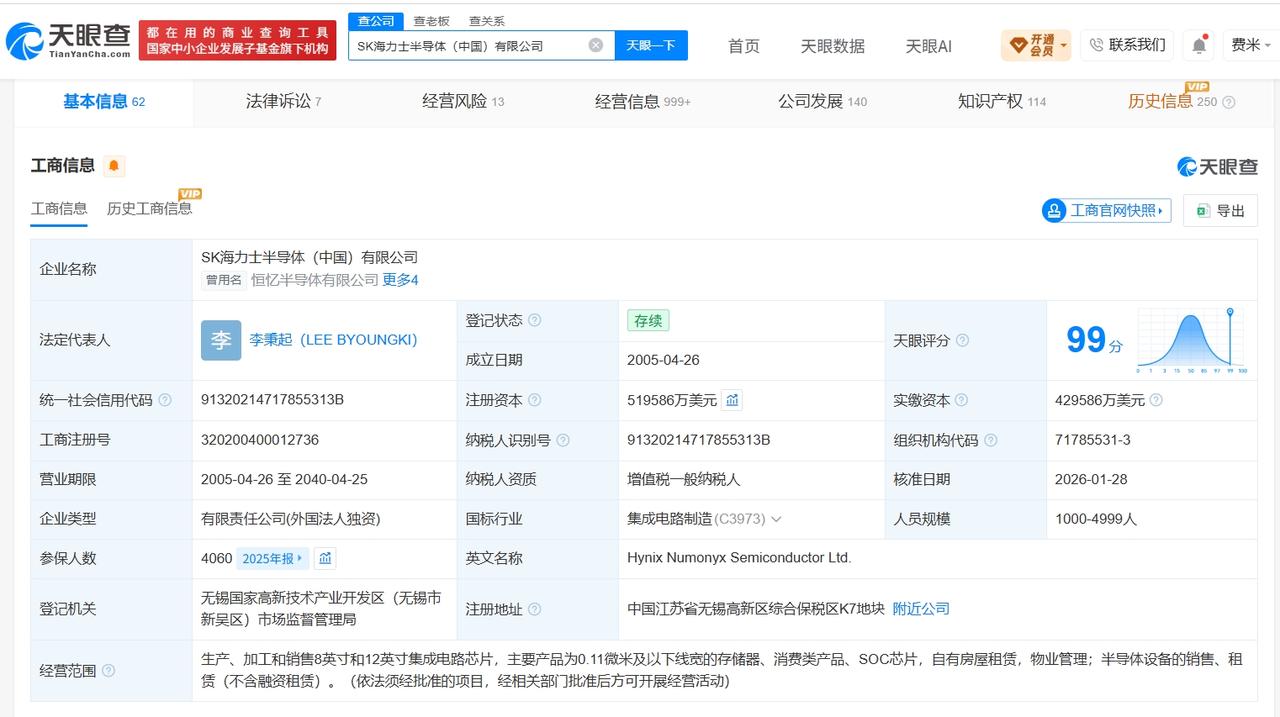
Task: Click credit code 91320214717855313B under 统一社会信用代码
Action: click(x=272, y=400)
